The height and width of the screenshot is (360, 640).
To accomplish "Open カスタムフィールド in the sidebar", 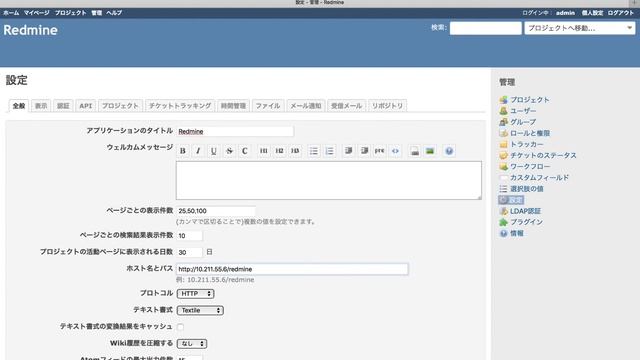I will tap(539, 178).
